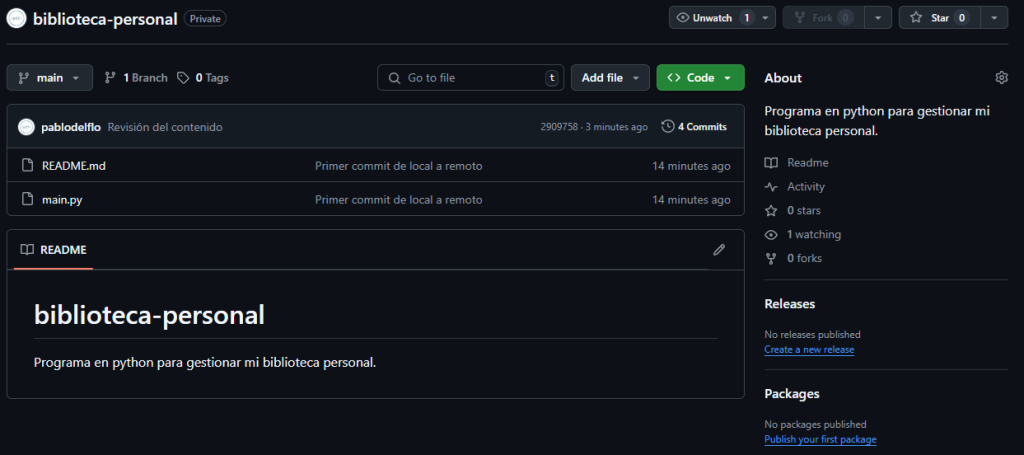Click the main.py file icon
1024x455 pixels.
coord(27,200)
